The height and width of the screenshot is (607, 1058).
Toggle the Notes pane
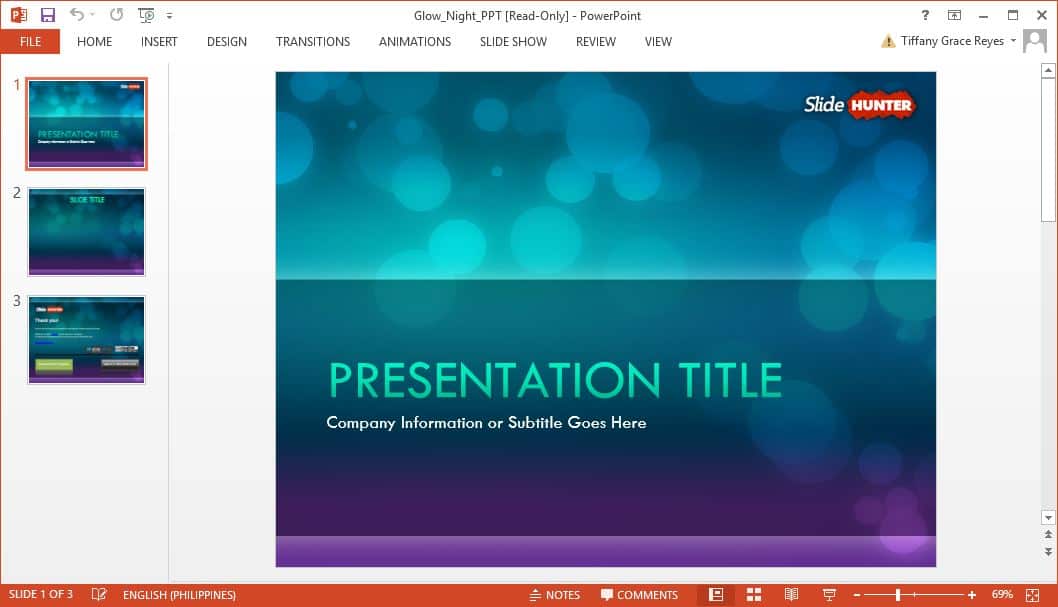[554, 595]
